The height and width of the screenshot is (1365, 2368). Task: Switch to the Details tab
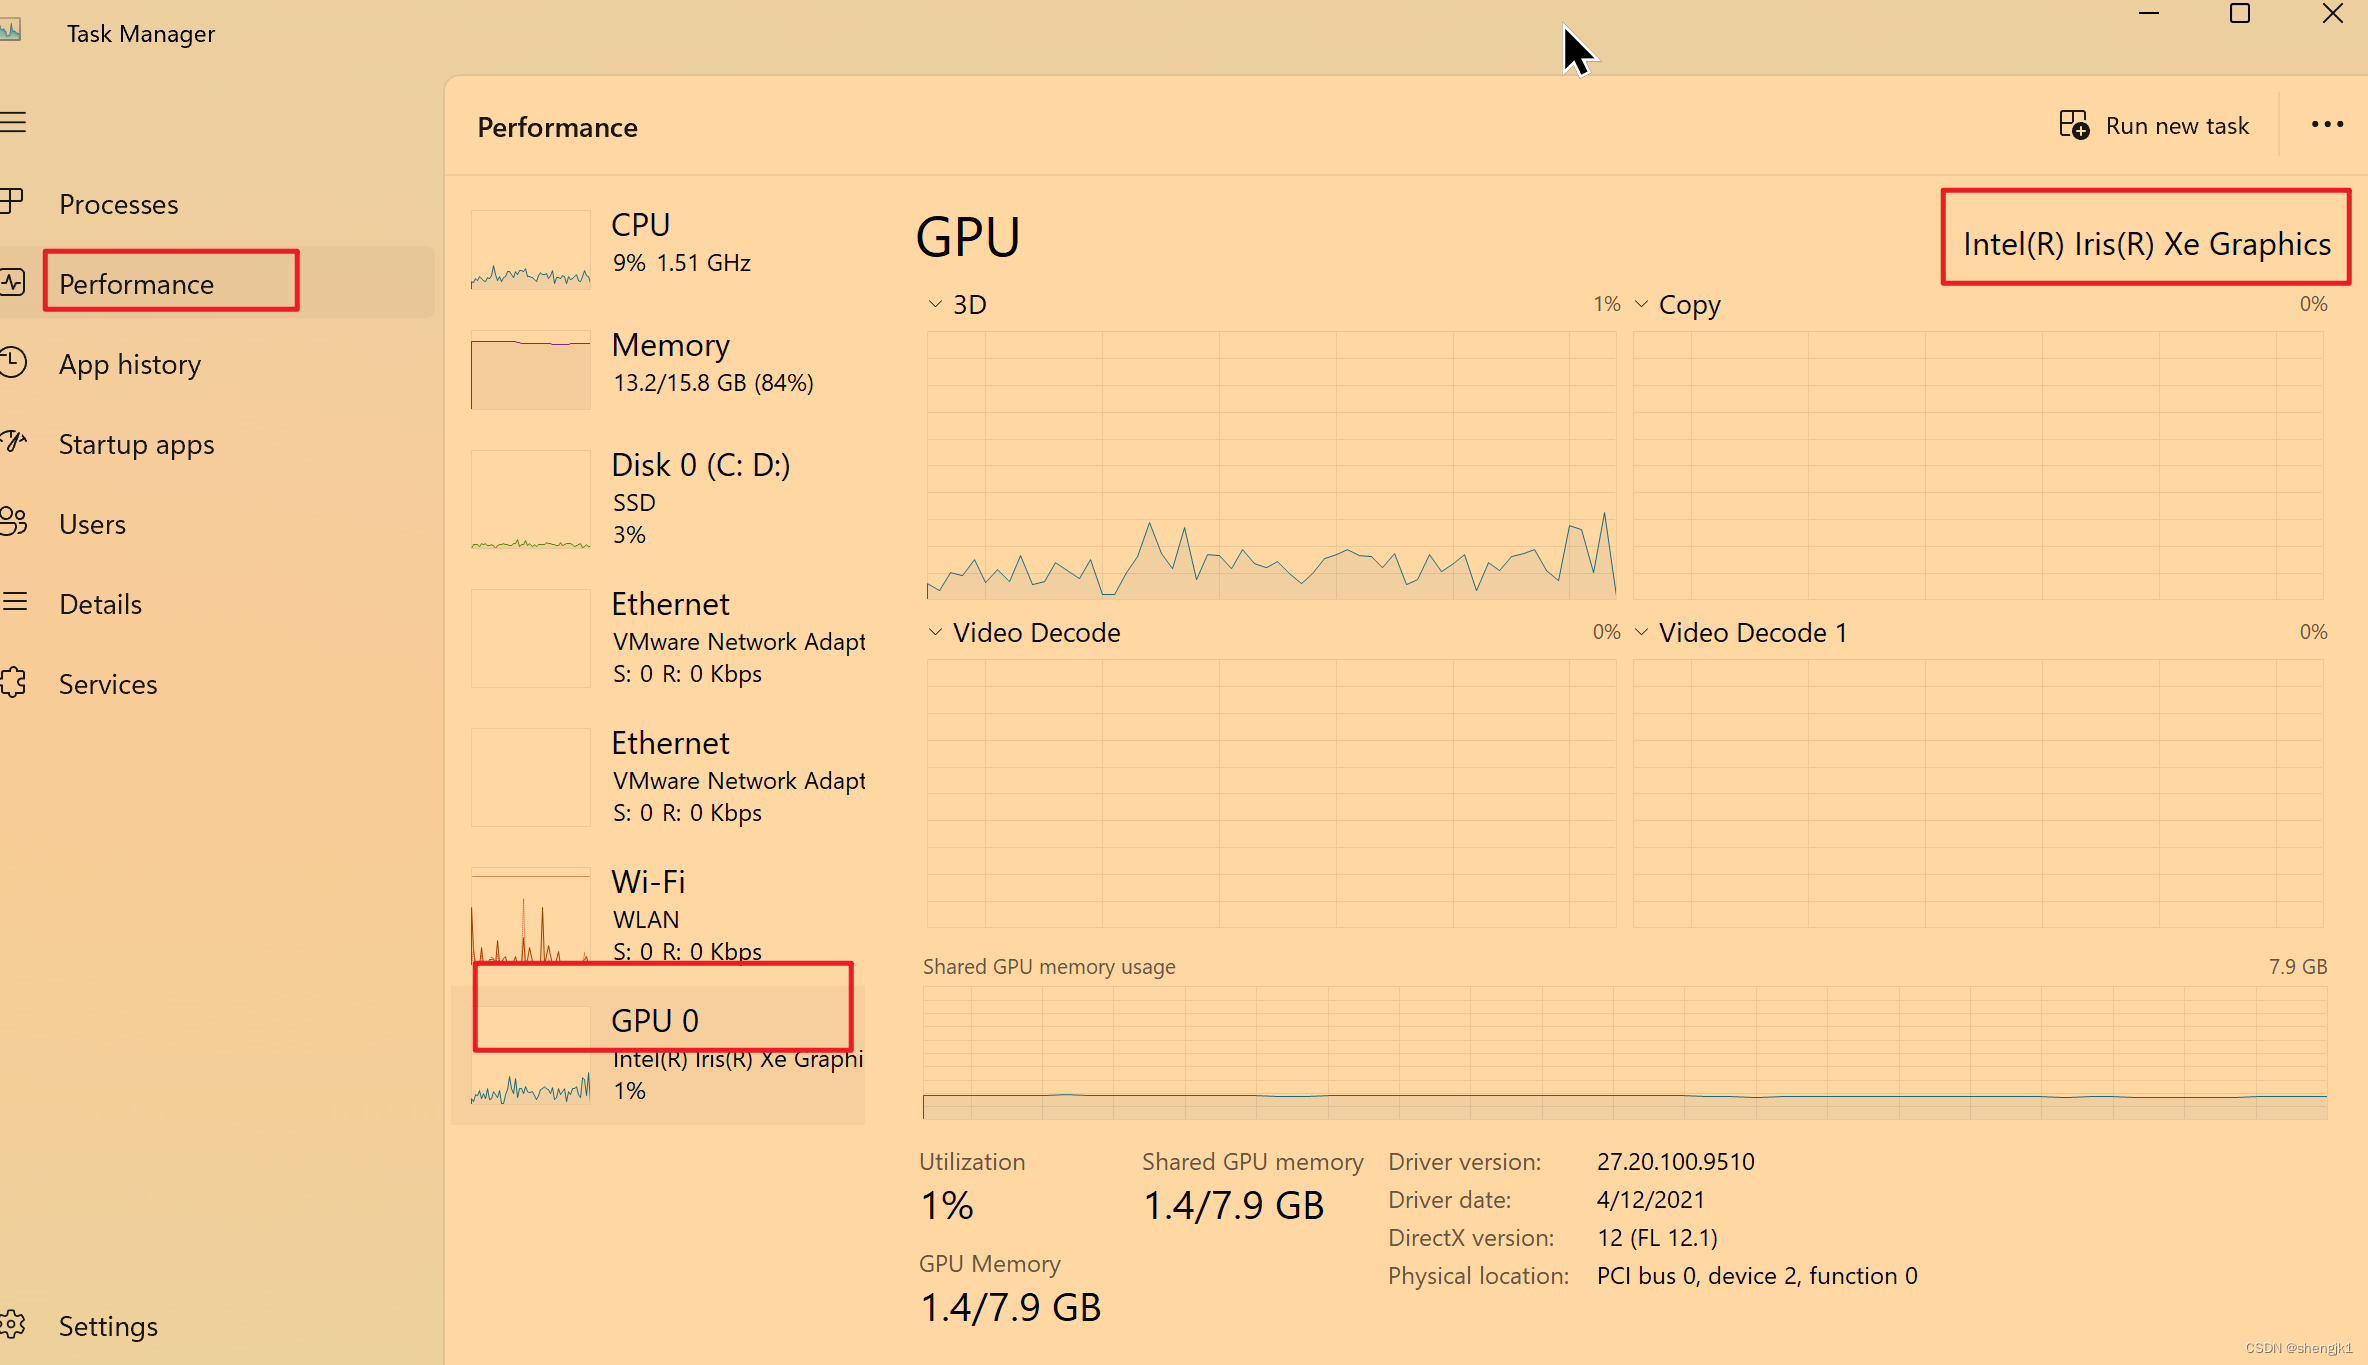[x=100, y=604]
